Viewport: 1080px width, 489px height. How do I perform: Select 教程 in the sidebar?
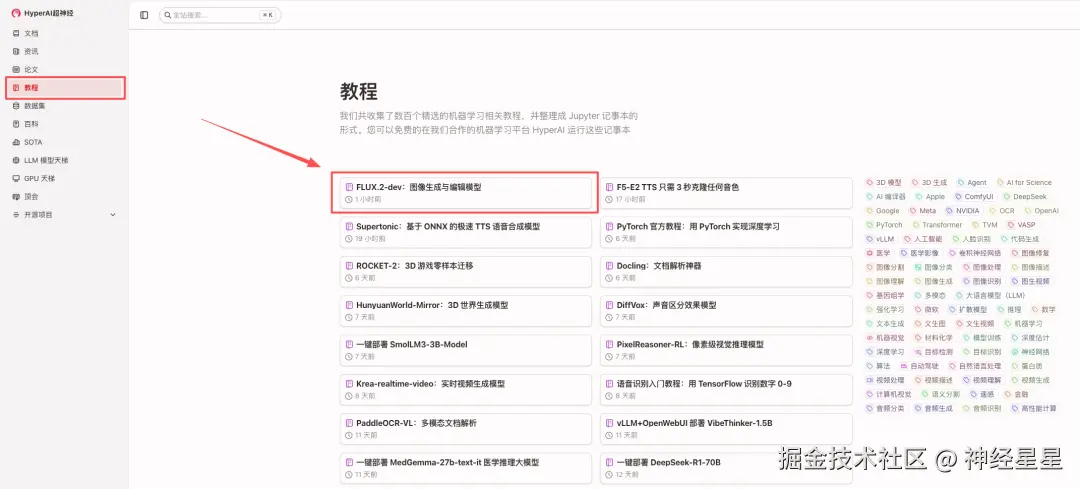tap(65, 87)
